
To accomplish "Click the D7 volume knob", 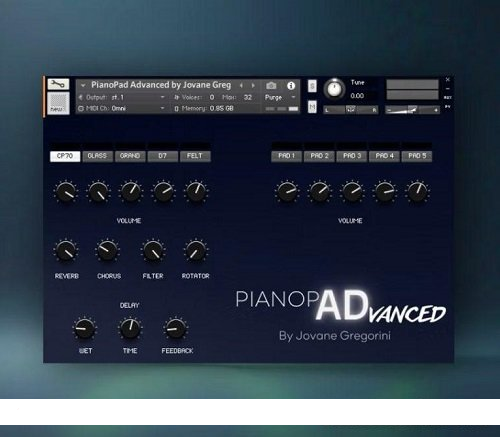I will pos(163,192).
